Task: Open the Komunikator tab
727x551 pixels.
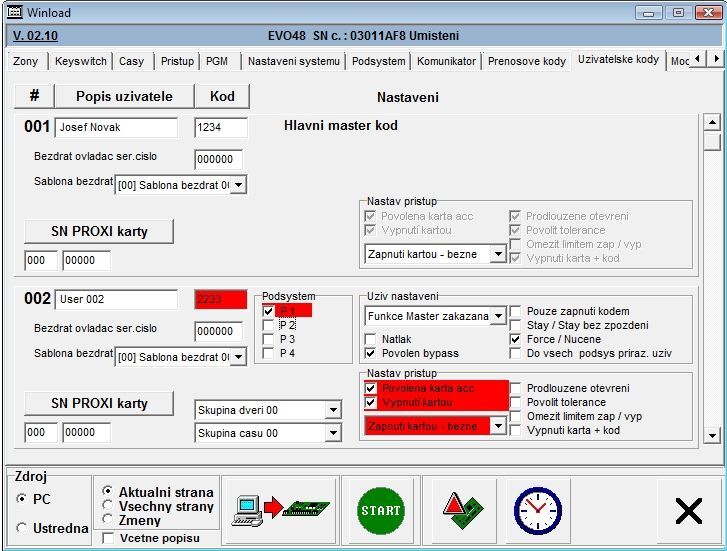Action: (x=446, y=61)
